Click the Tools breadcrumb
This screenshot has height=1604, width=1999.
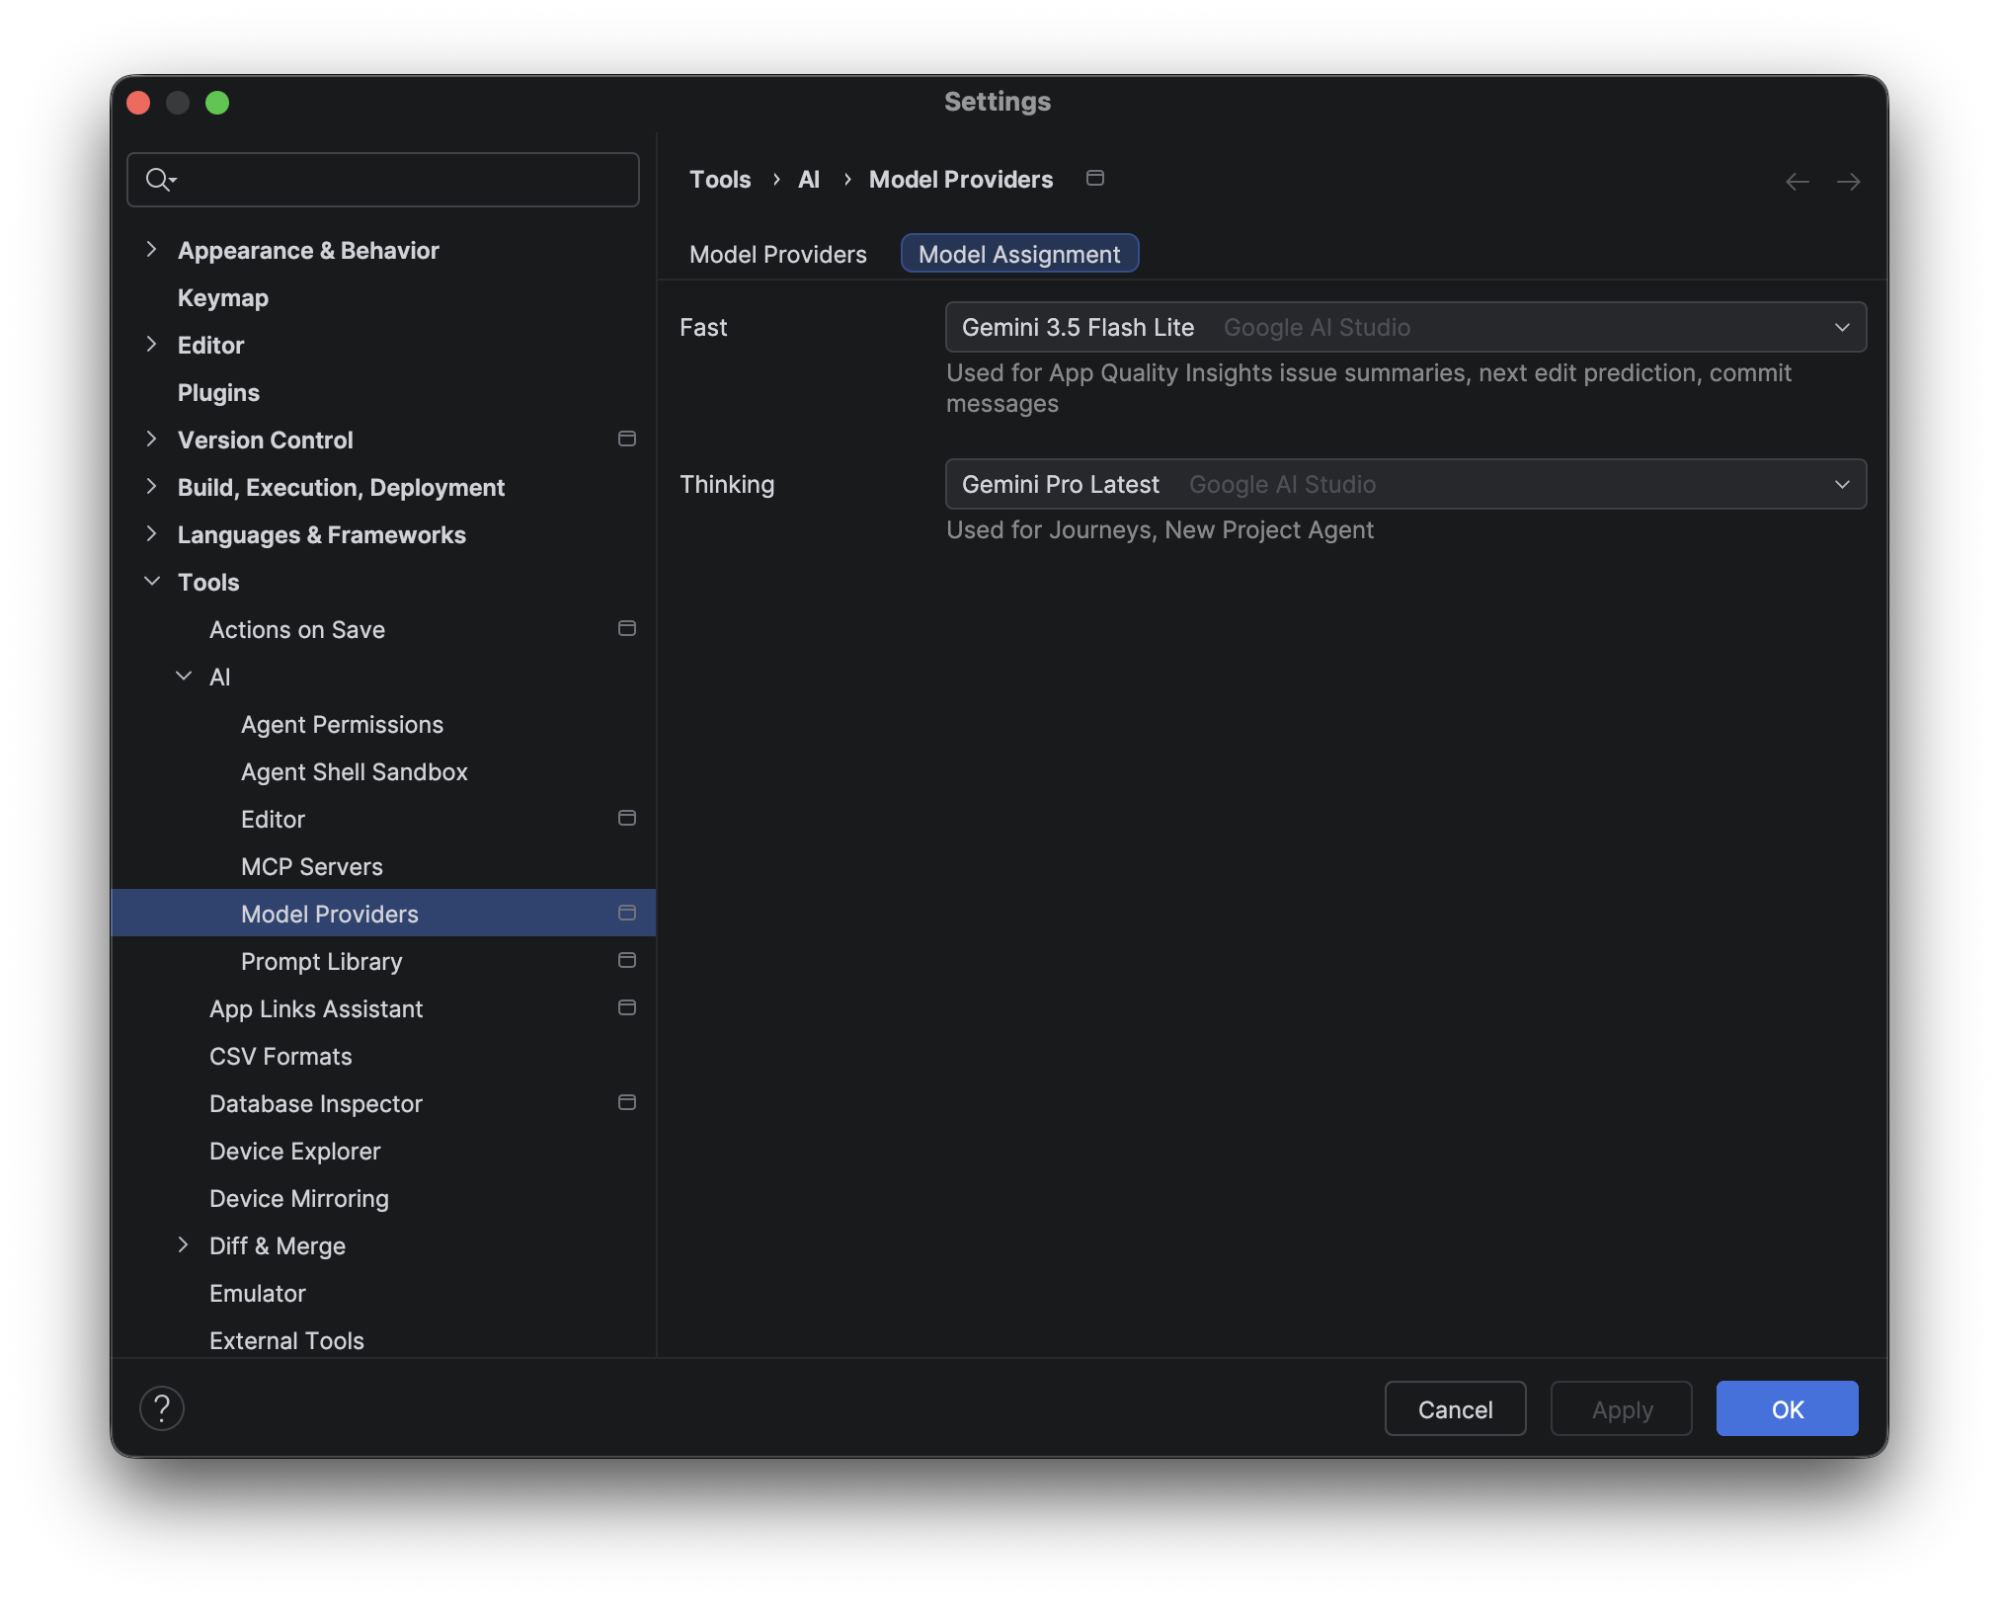tap(720, 179)
